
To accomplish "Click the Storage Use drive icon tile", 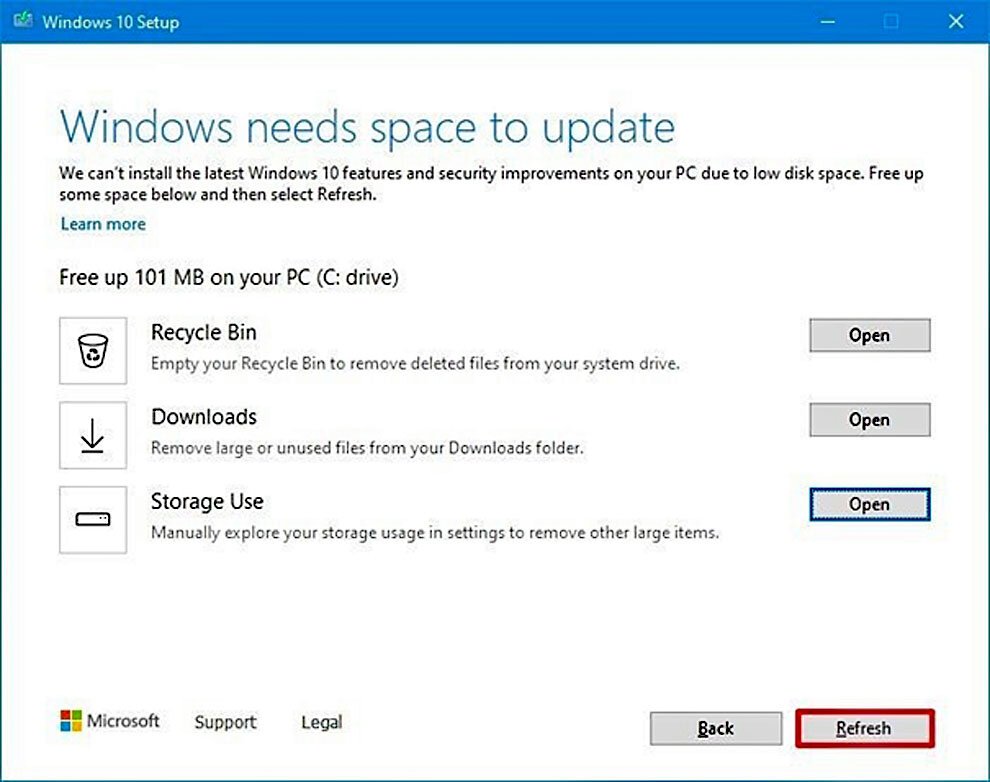I will tap(93, 519).
